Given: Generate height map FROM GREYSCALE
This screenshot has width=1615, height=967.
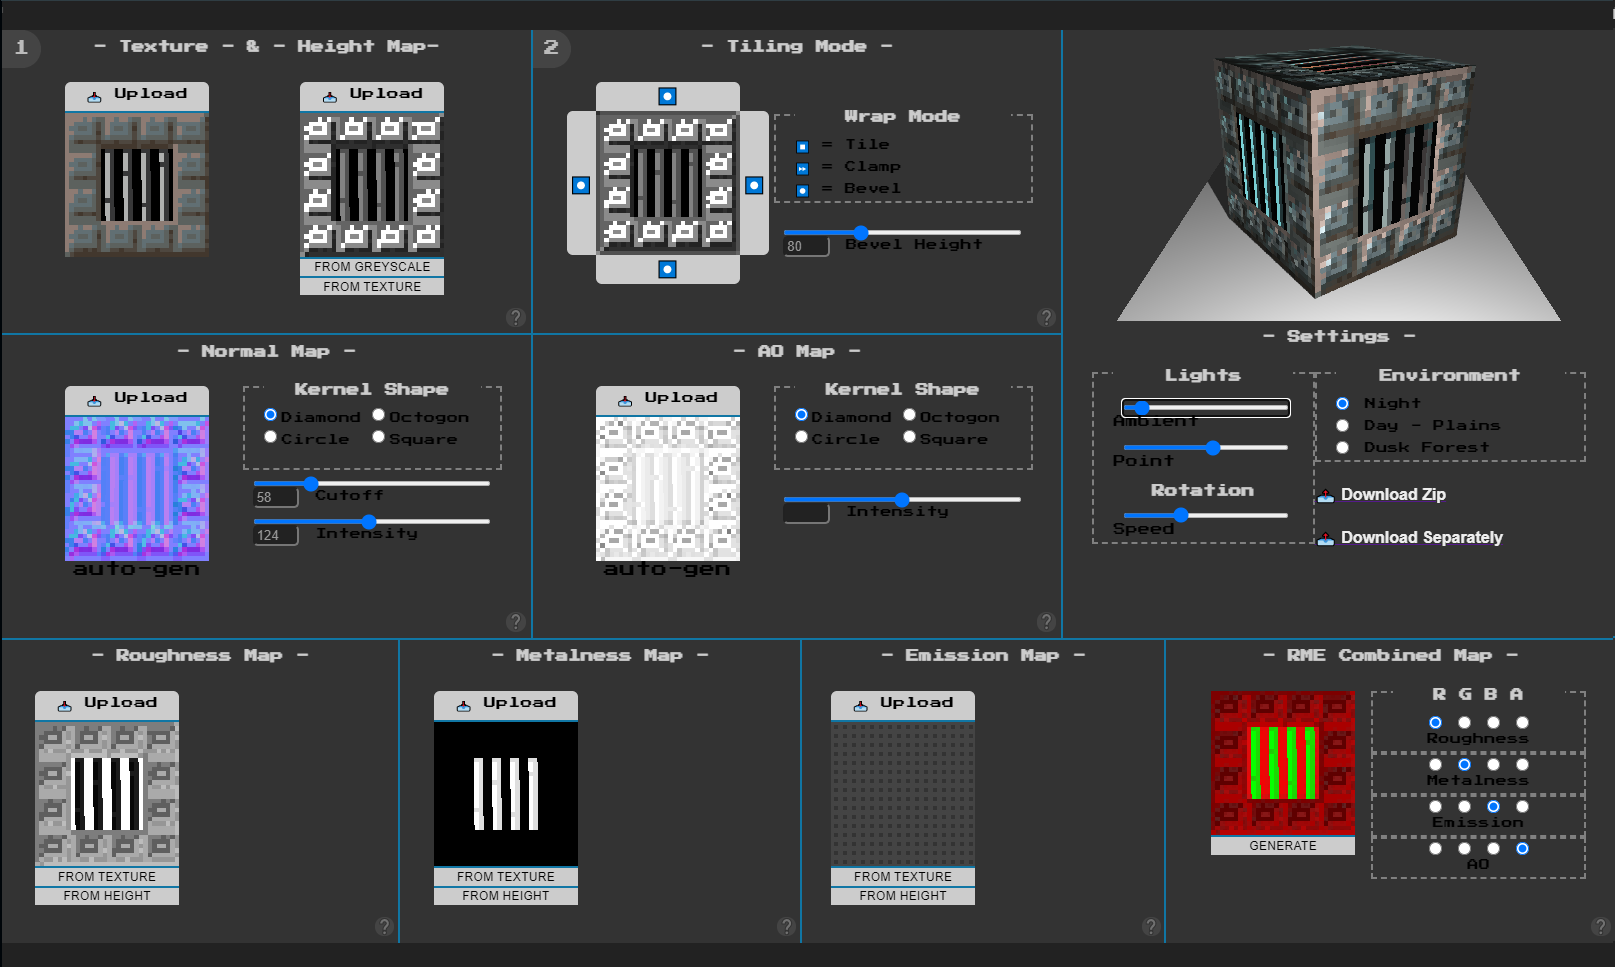Looking at the screenshot, I should click(372, 267).
